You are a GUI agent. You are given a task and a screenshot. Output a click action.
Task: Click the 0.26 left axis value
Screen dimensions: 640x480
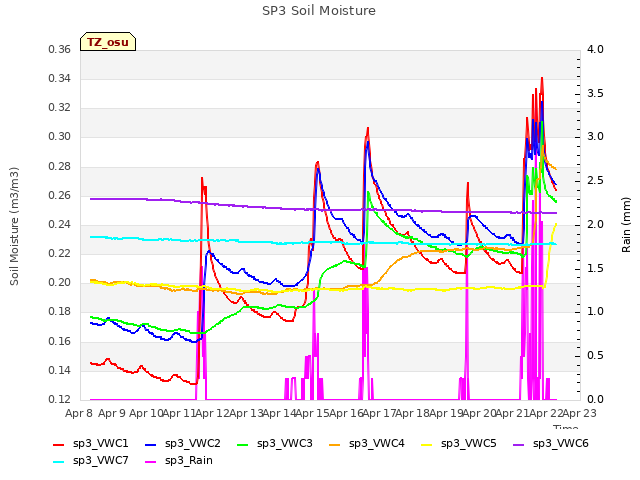60,196
